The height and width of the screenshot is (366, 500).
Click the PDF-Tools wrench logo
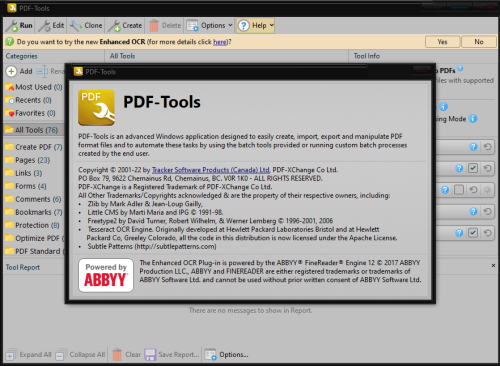(96, 108)
